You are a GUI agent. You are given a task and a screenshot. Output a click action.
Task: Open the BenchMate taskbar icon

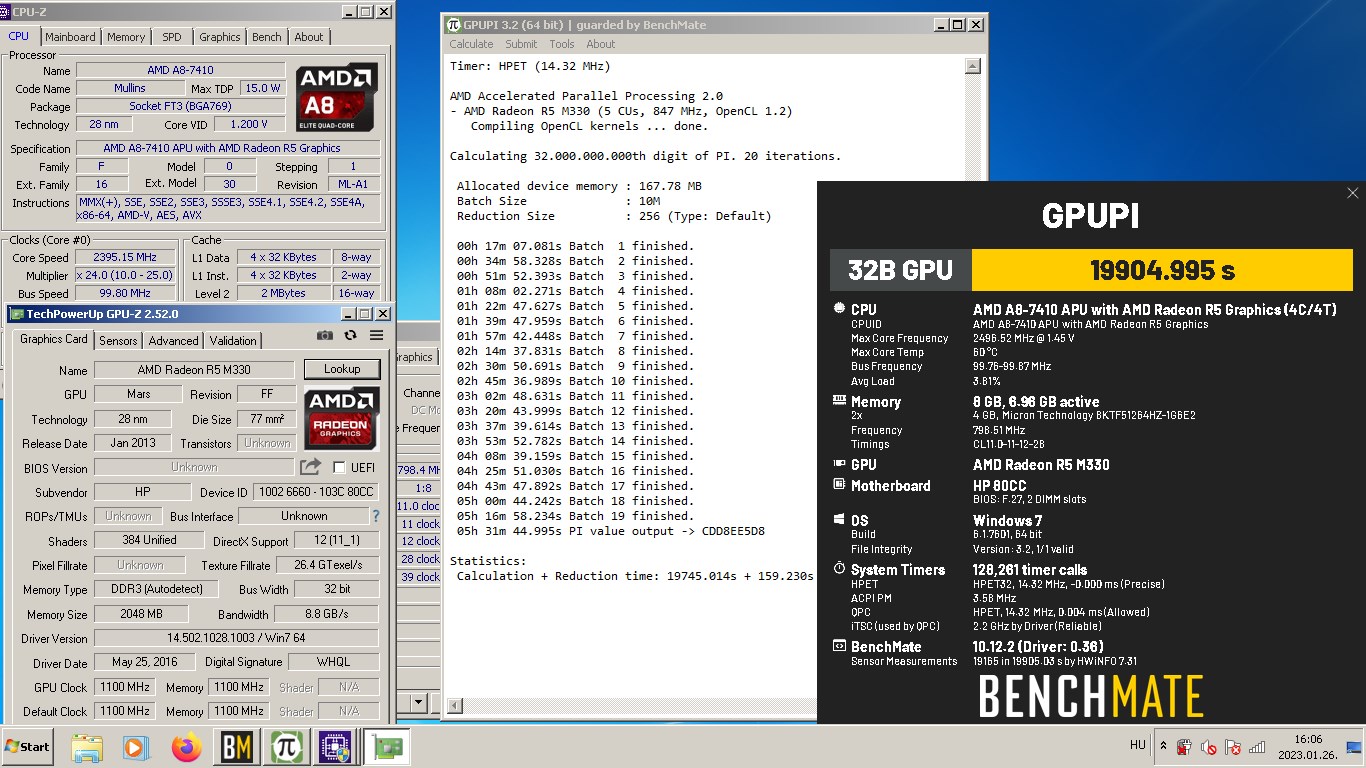pyautogui.click(x=237, y=747)
